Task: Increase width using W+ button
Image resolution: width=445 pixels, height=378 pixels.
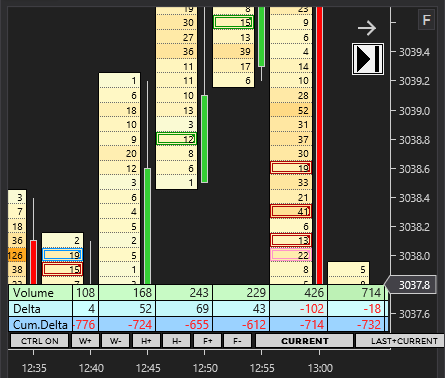Action: tap(85, 341)
